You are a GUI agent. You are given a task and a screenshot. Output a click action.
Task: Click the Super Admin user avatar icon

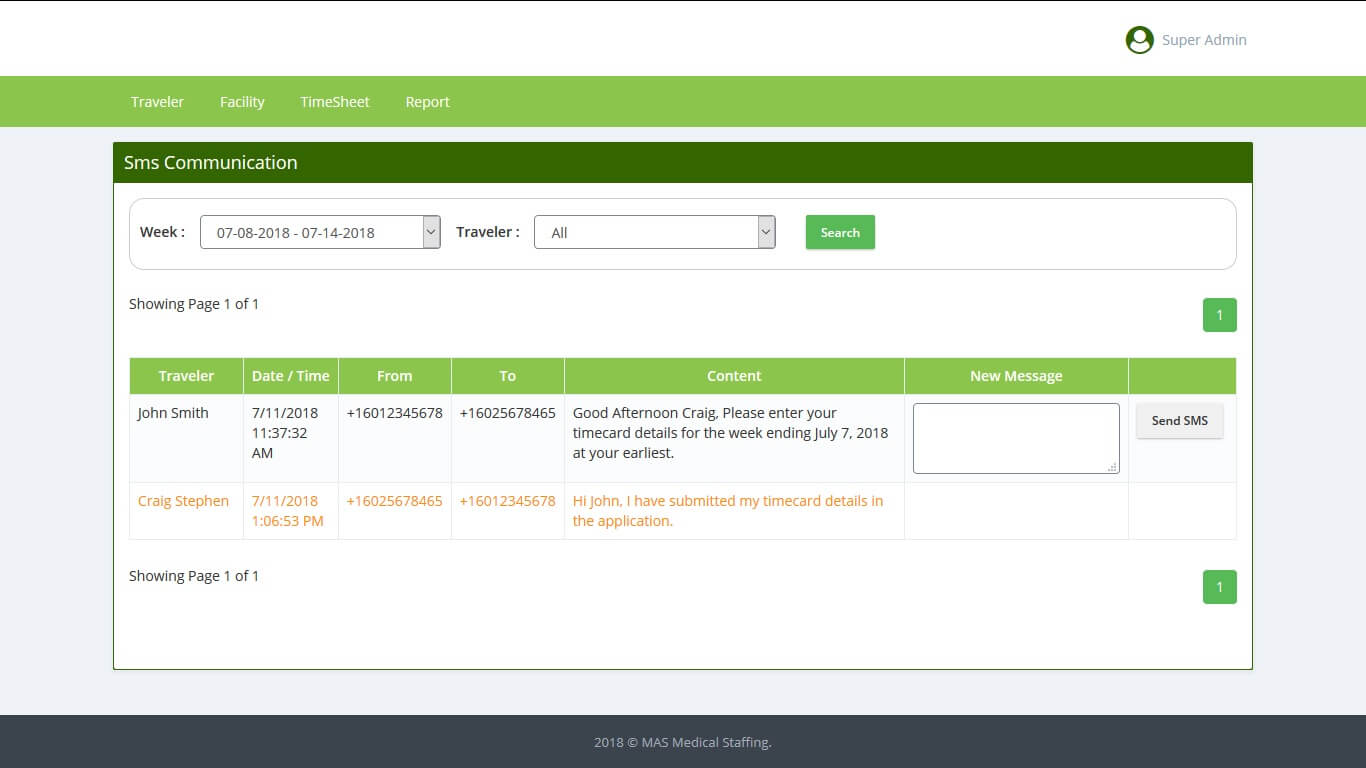click(x=1139, y=40)
